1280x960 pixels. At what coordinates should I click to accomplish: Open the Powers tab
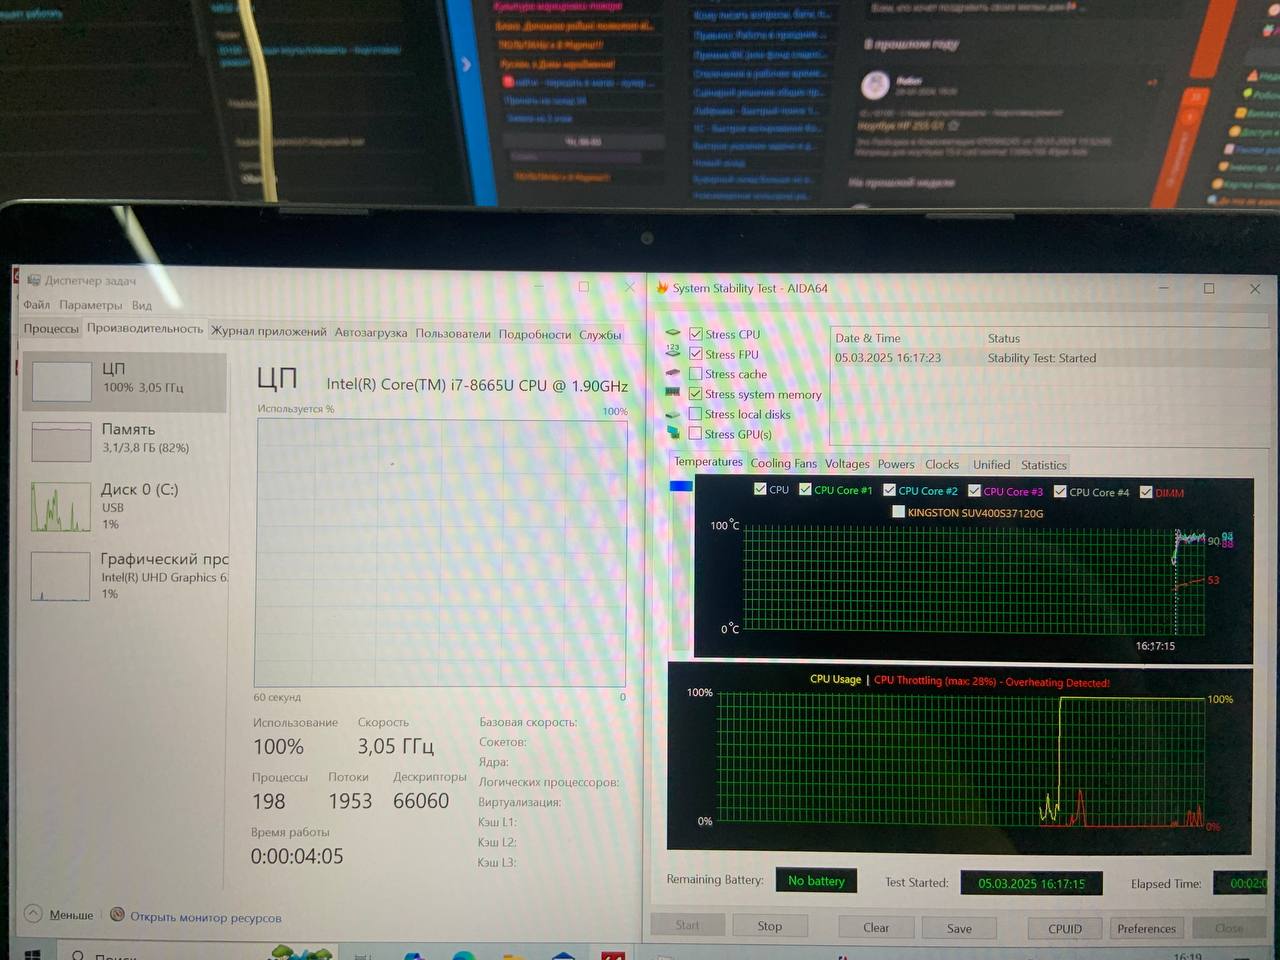tap(896, 464)
